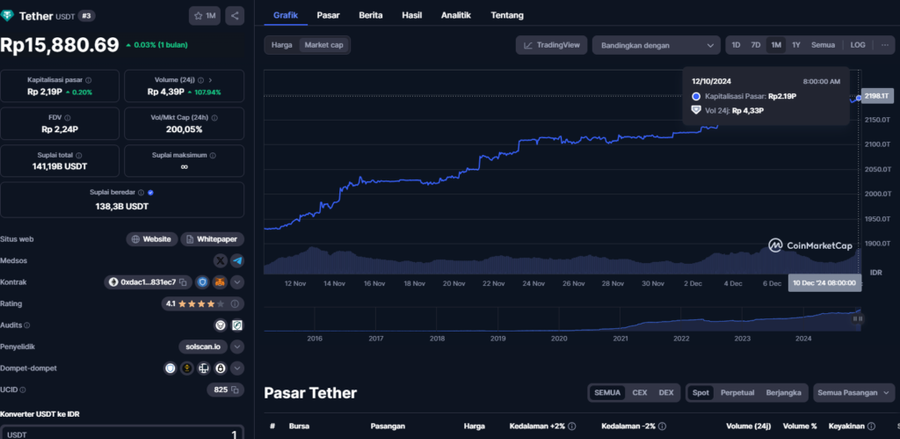
Task: Open the TradingView chart button
Action: point(552,45)
